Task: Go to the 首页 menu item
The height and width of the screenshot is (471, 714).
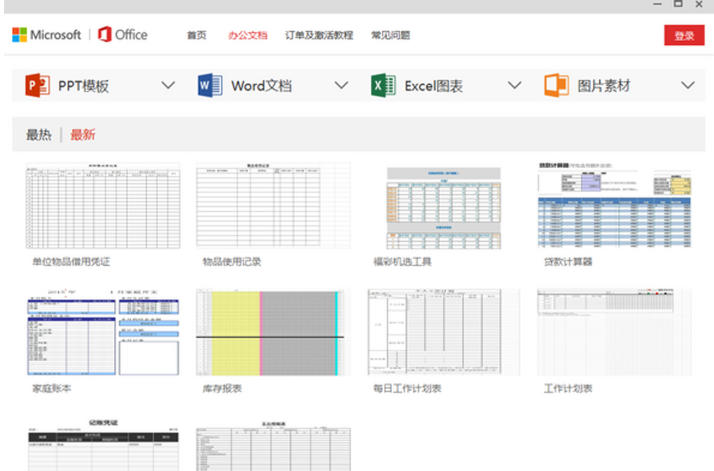Action: click(x=196, y=36)
